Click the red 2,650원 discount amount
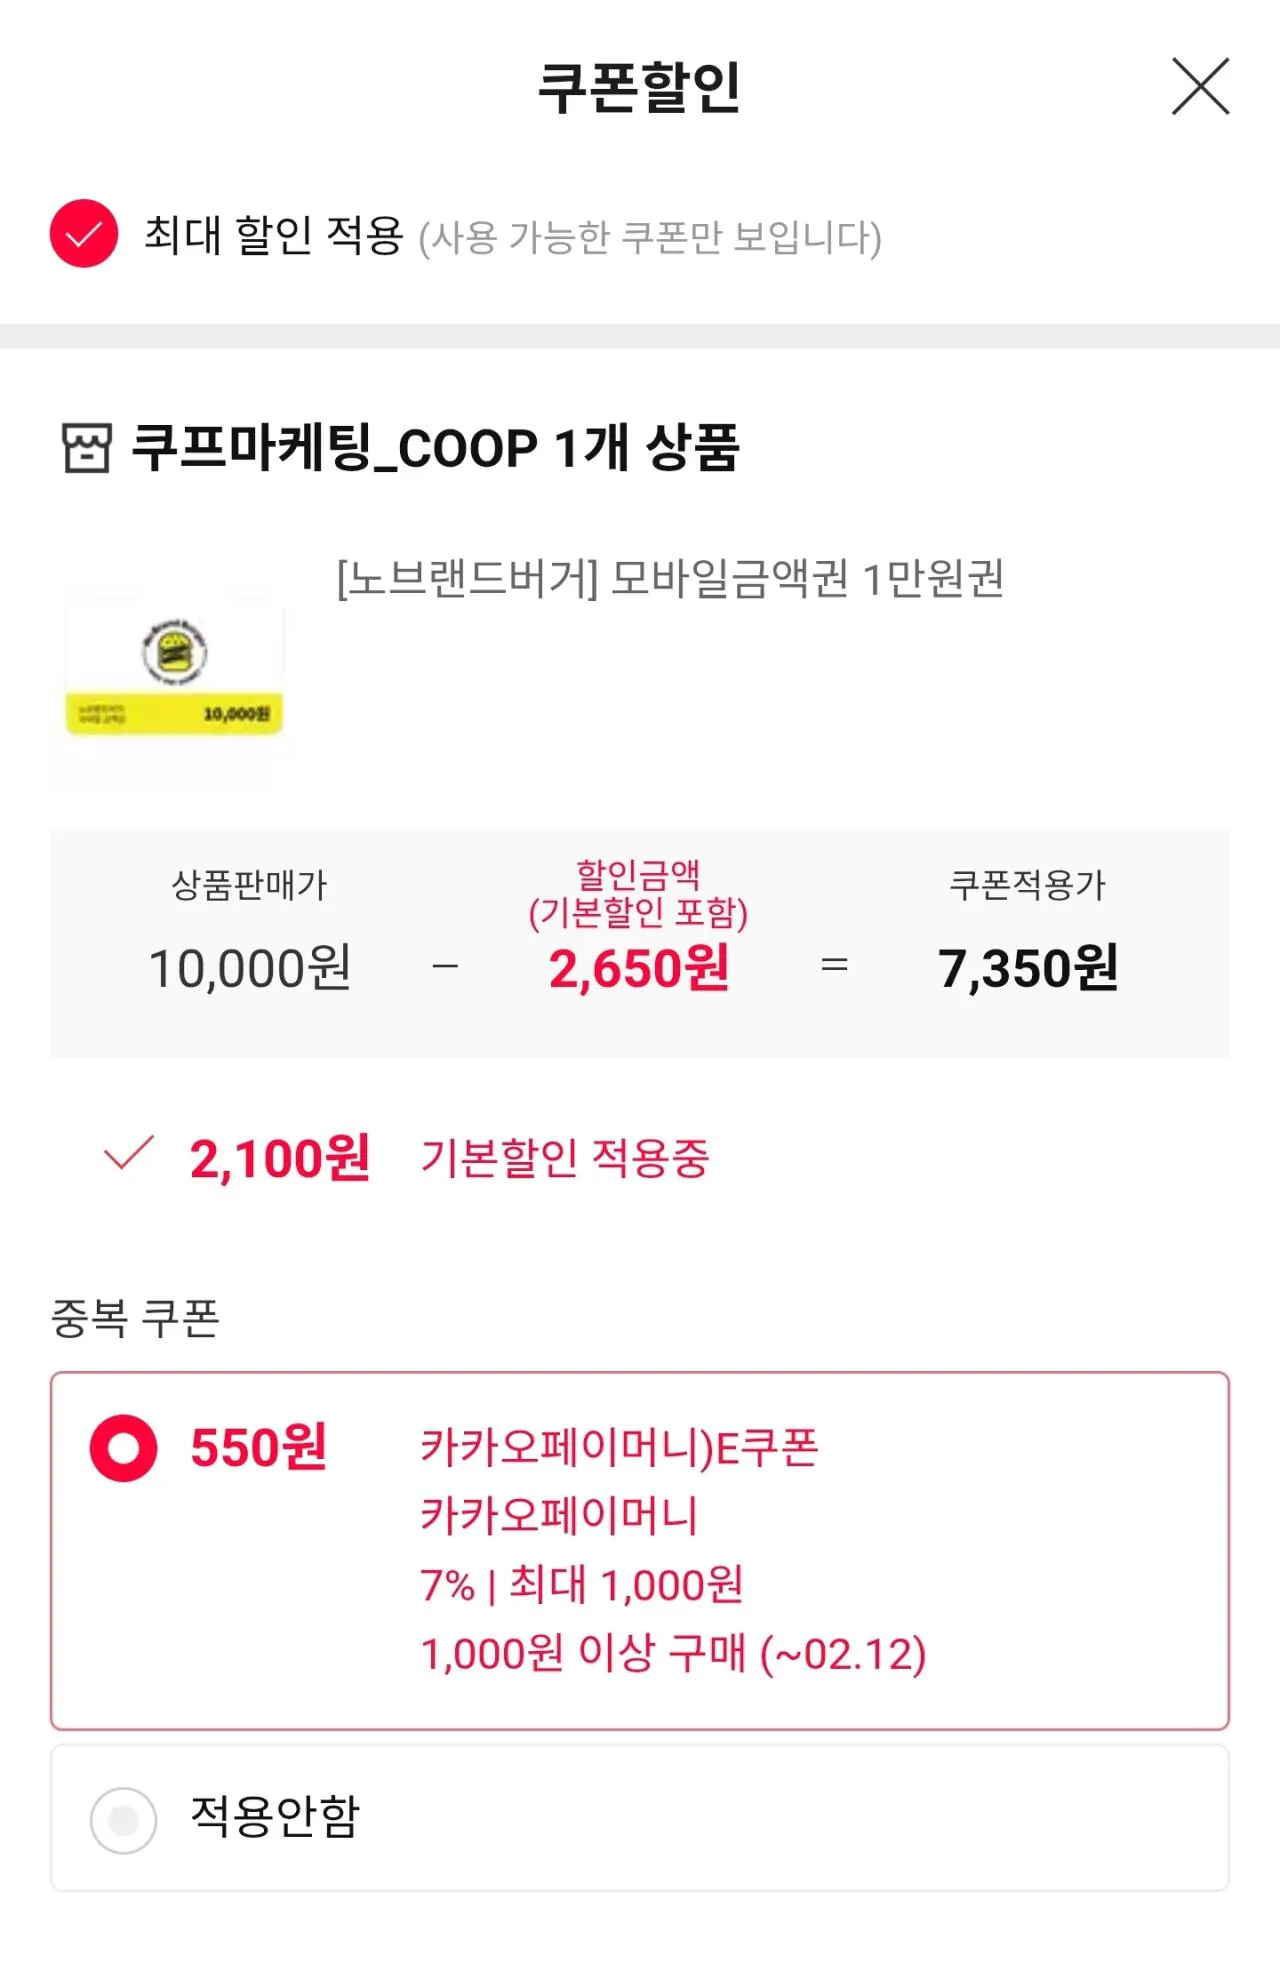The image size is (1280, 1964). [x=639, y=968]
